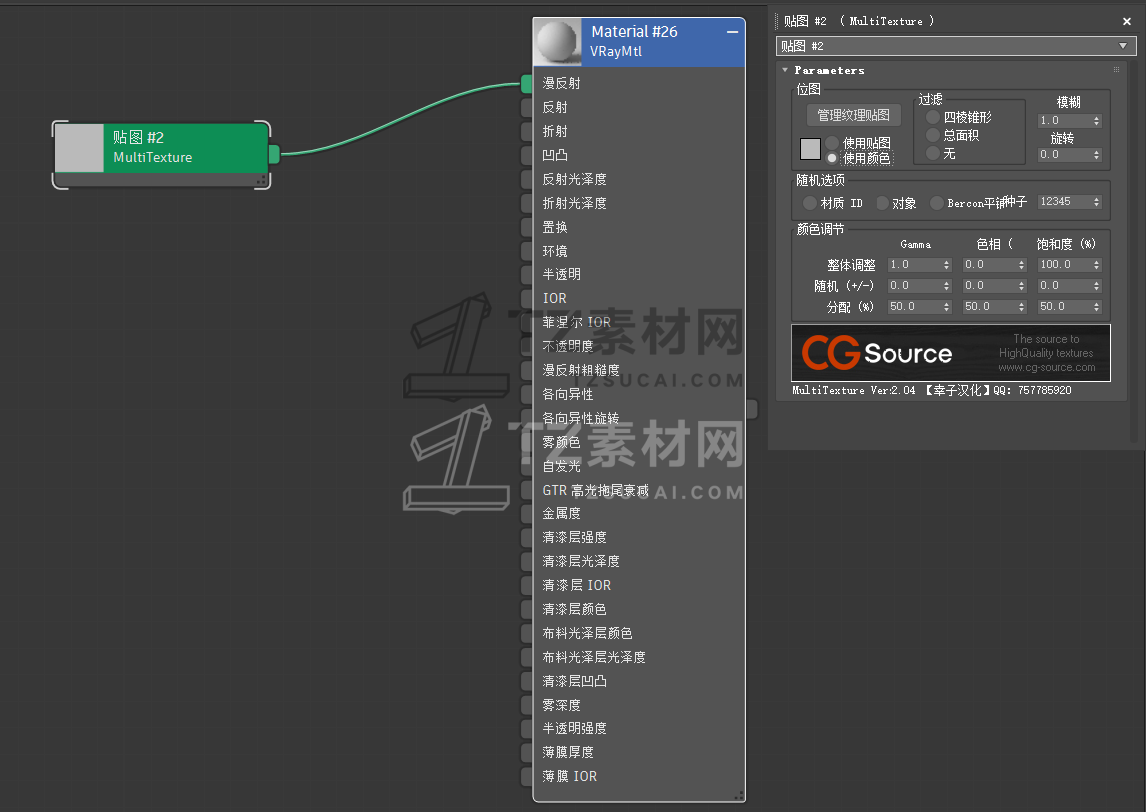Click the 模糊 1.0 value field
1146x812 pixels.
pos(1065,121)
